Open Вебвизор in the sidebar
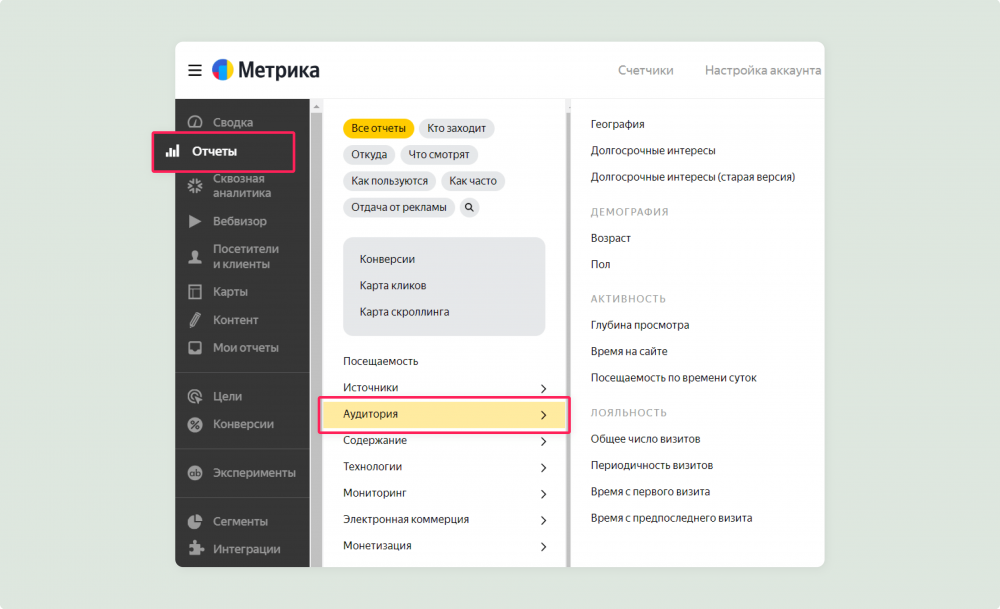The width and height of the screenshot is (1000, 609). tap(242, 221)
